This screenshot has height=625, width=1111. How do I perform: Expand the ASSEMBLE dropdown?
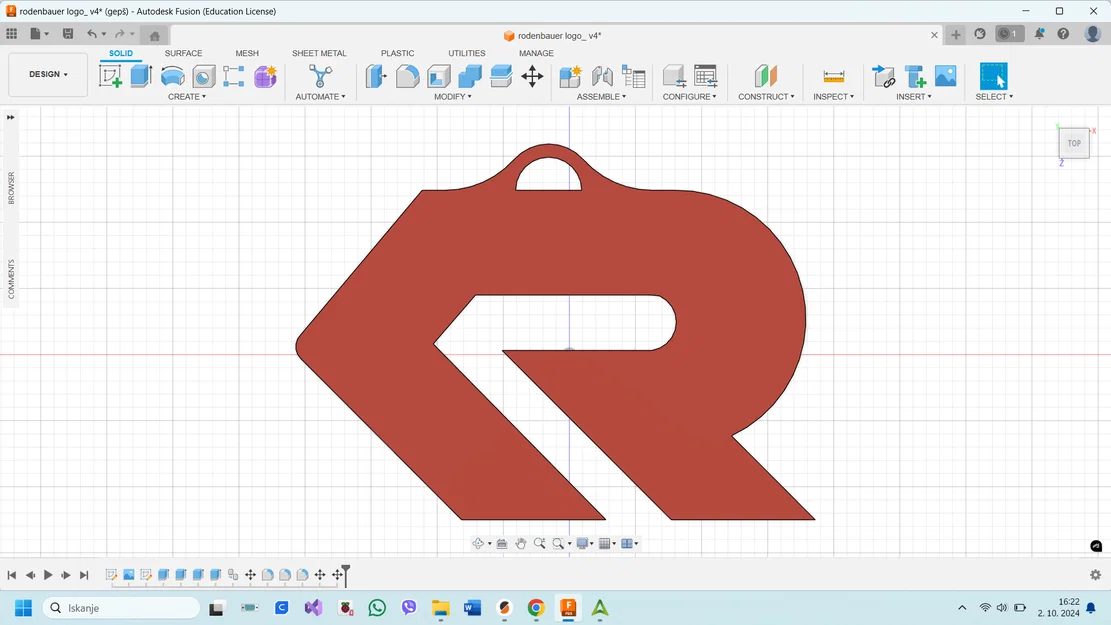(x=602, y=96)
